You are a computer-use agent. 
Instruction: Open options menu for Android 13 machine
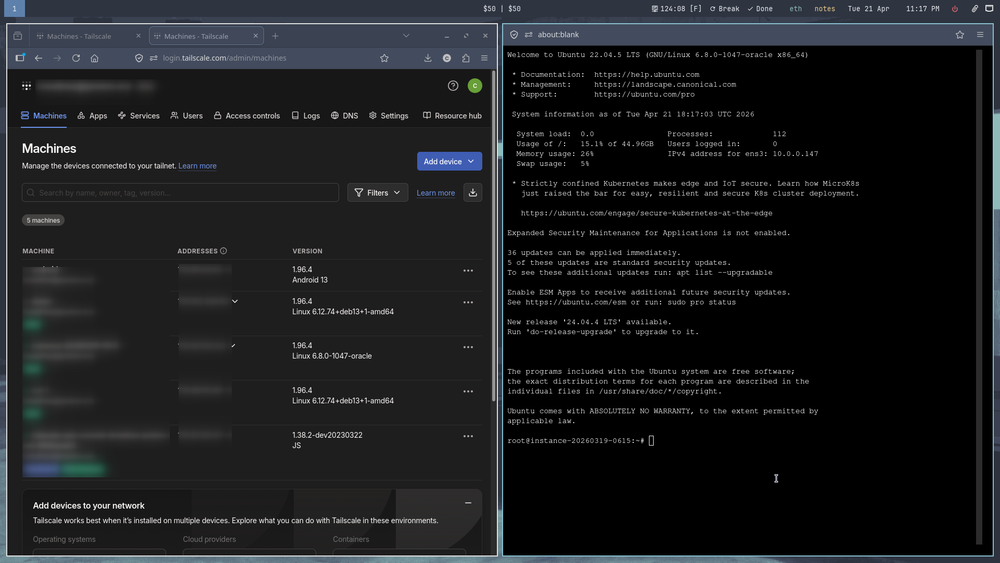point(468,270)
